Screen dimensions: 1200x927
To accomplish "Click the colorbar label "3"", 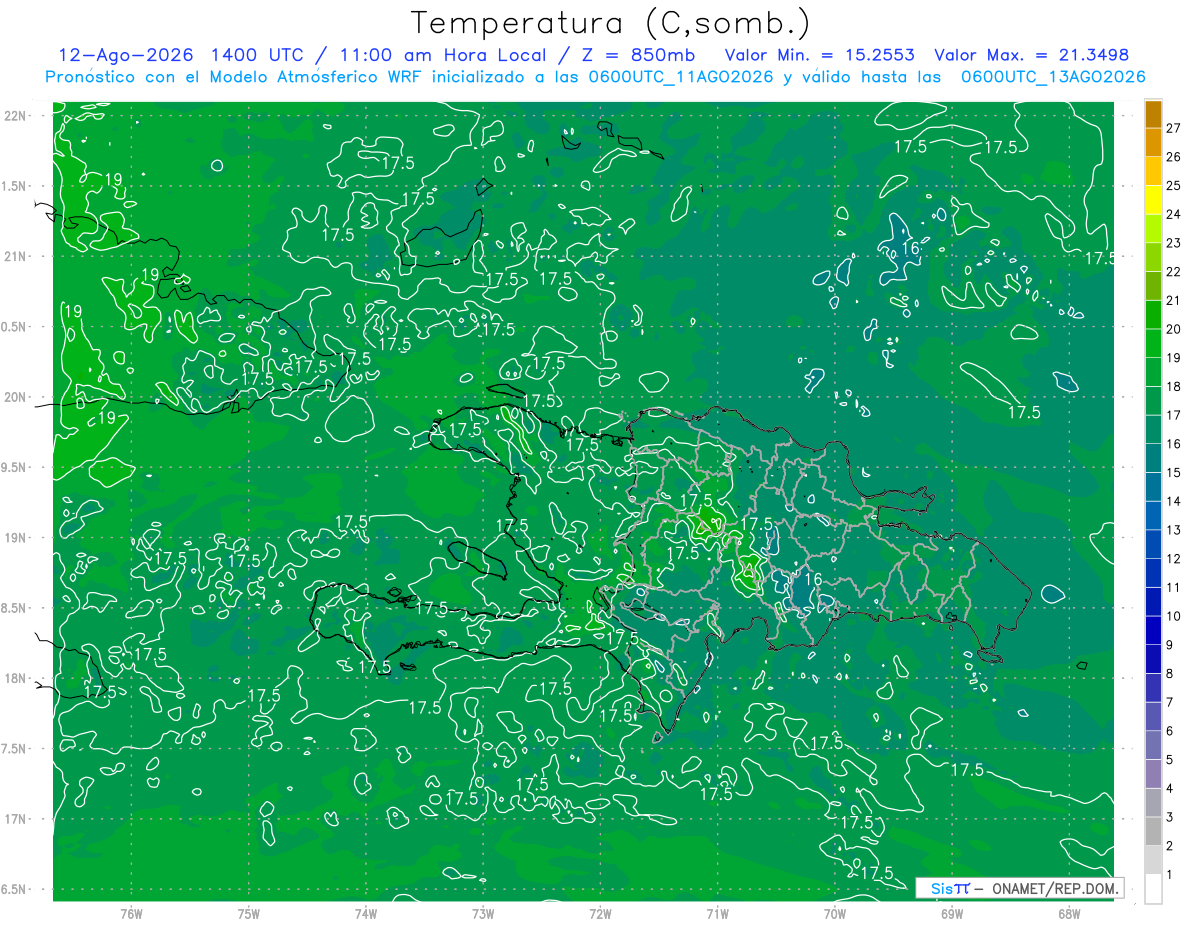I will (x=1170, y=817).
